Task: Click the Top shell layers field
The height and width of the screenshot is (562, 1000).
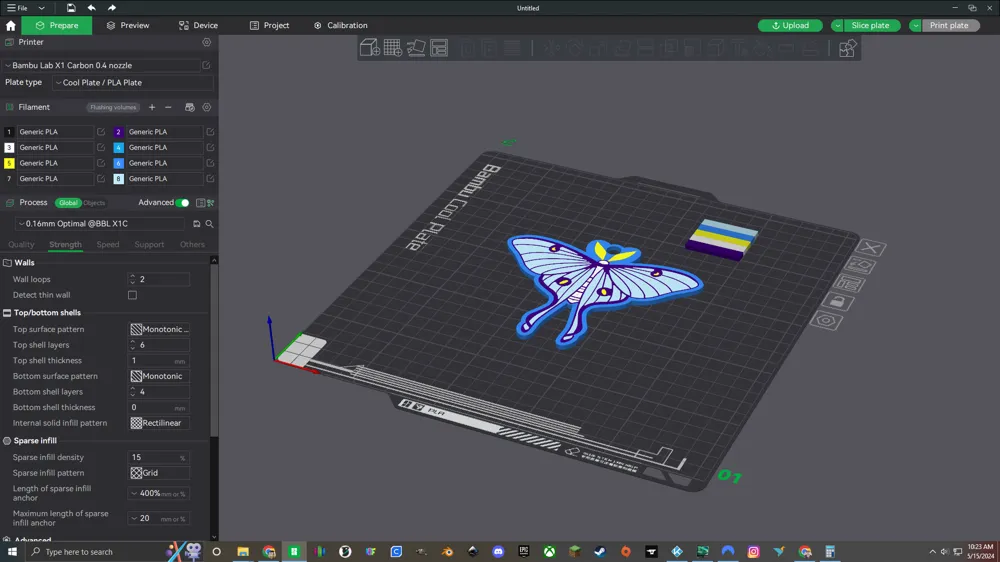Action: [159, 345]
